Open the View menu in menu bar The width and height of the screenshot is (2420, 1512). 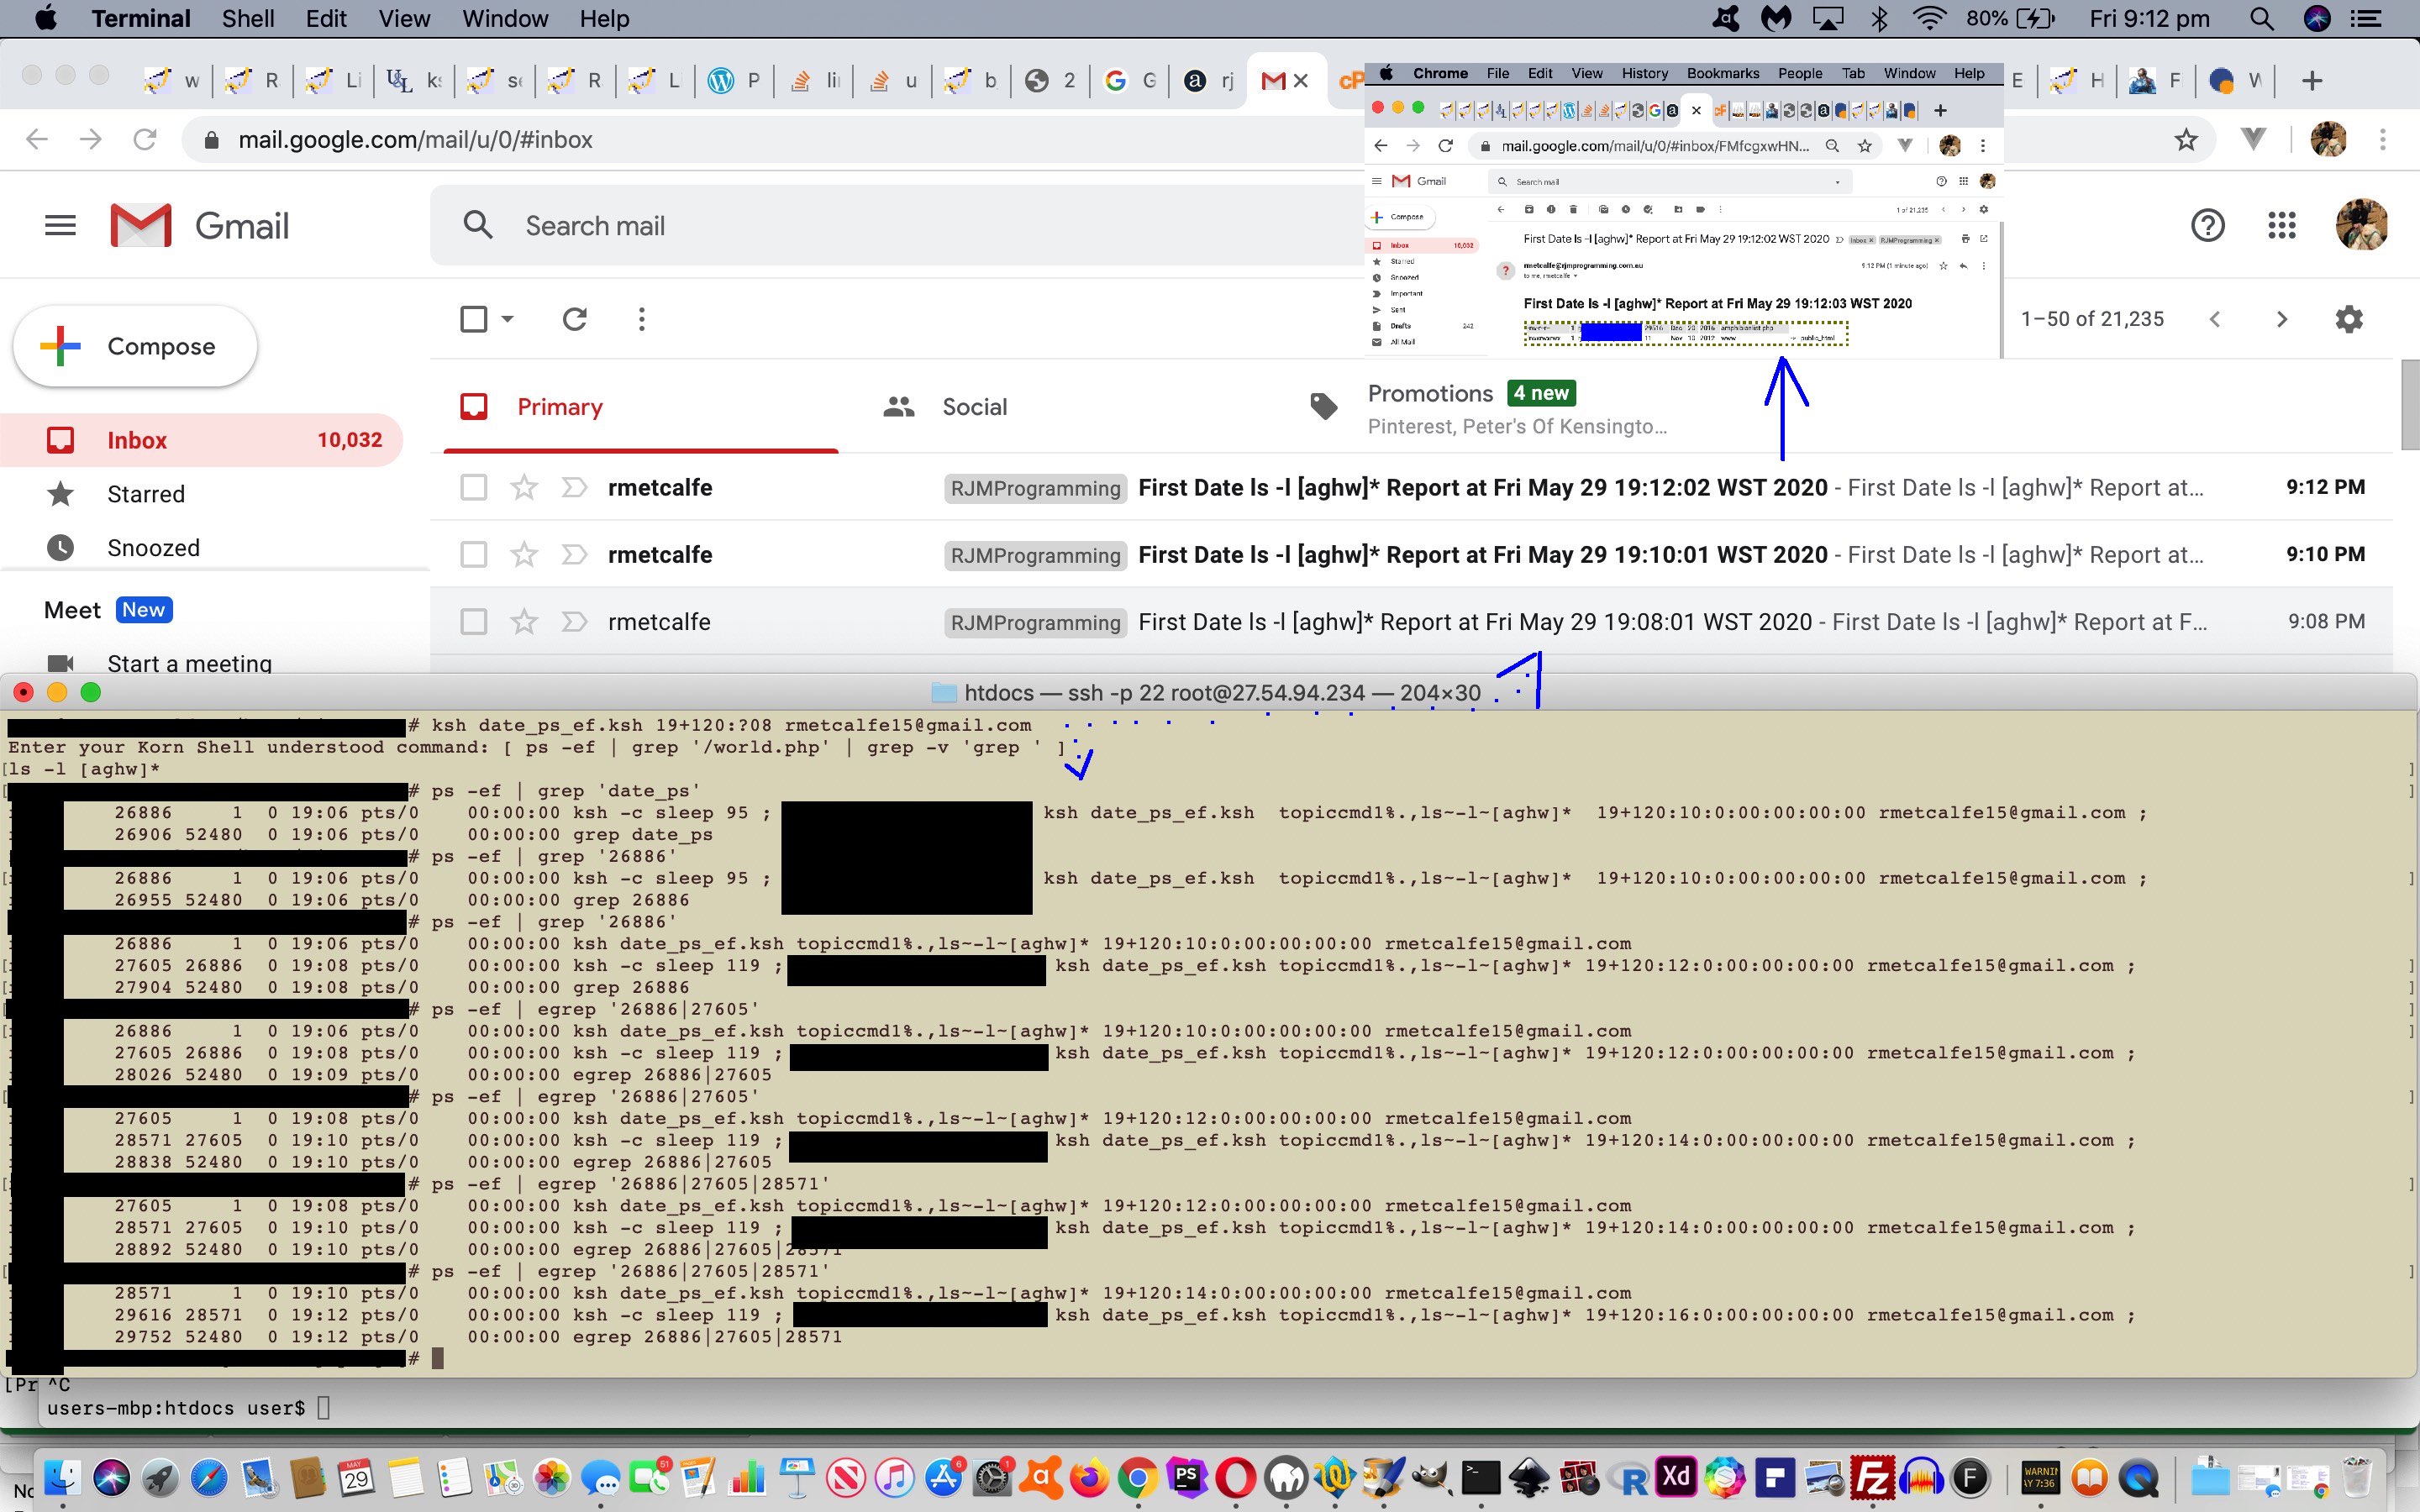404,18
